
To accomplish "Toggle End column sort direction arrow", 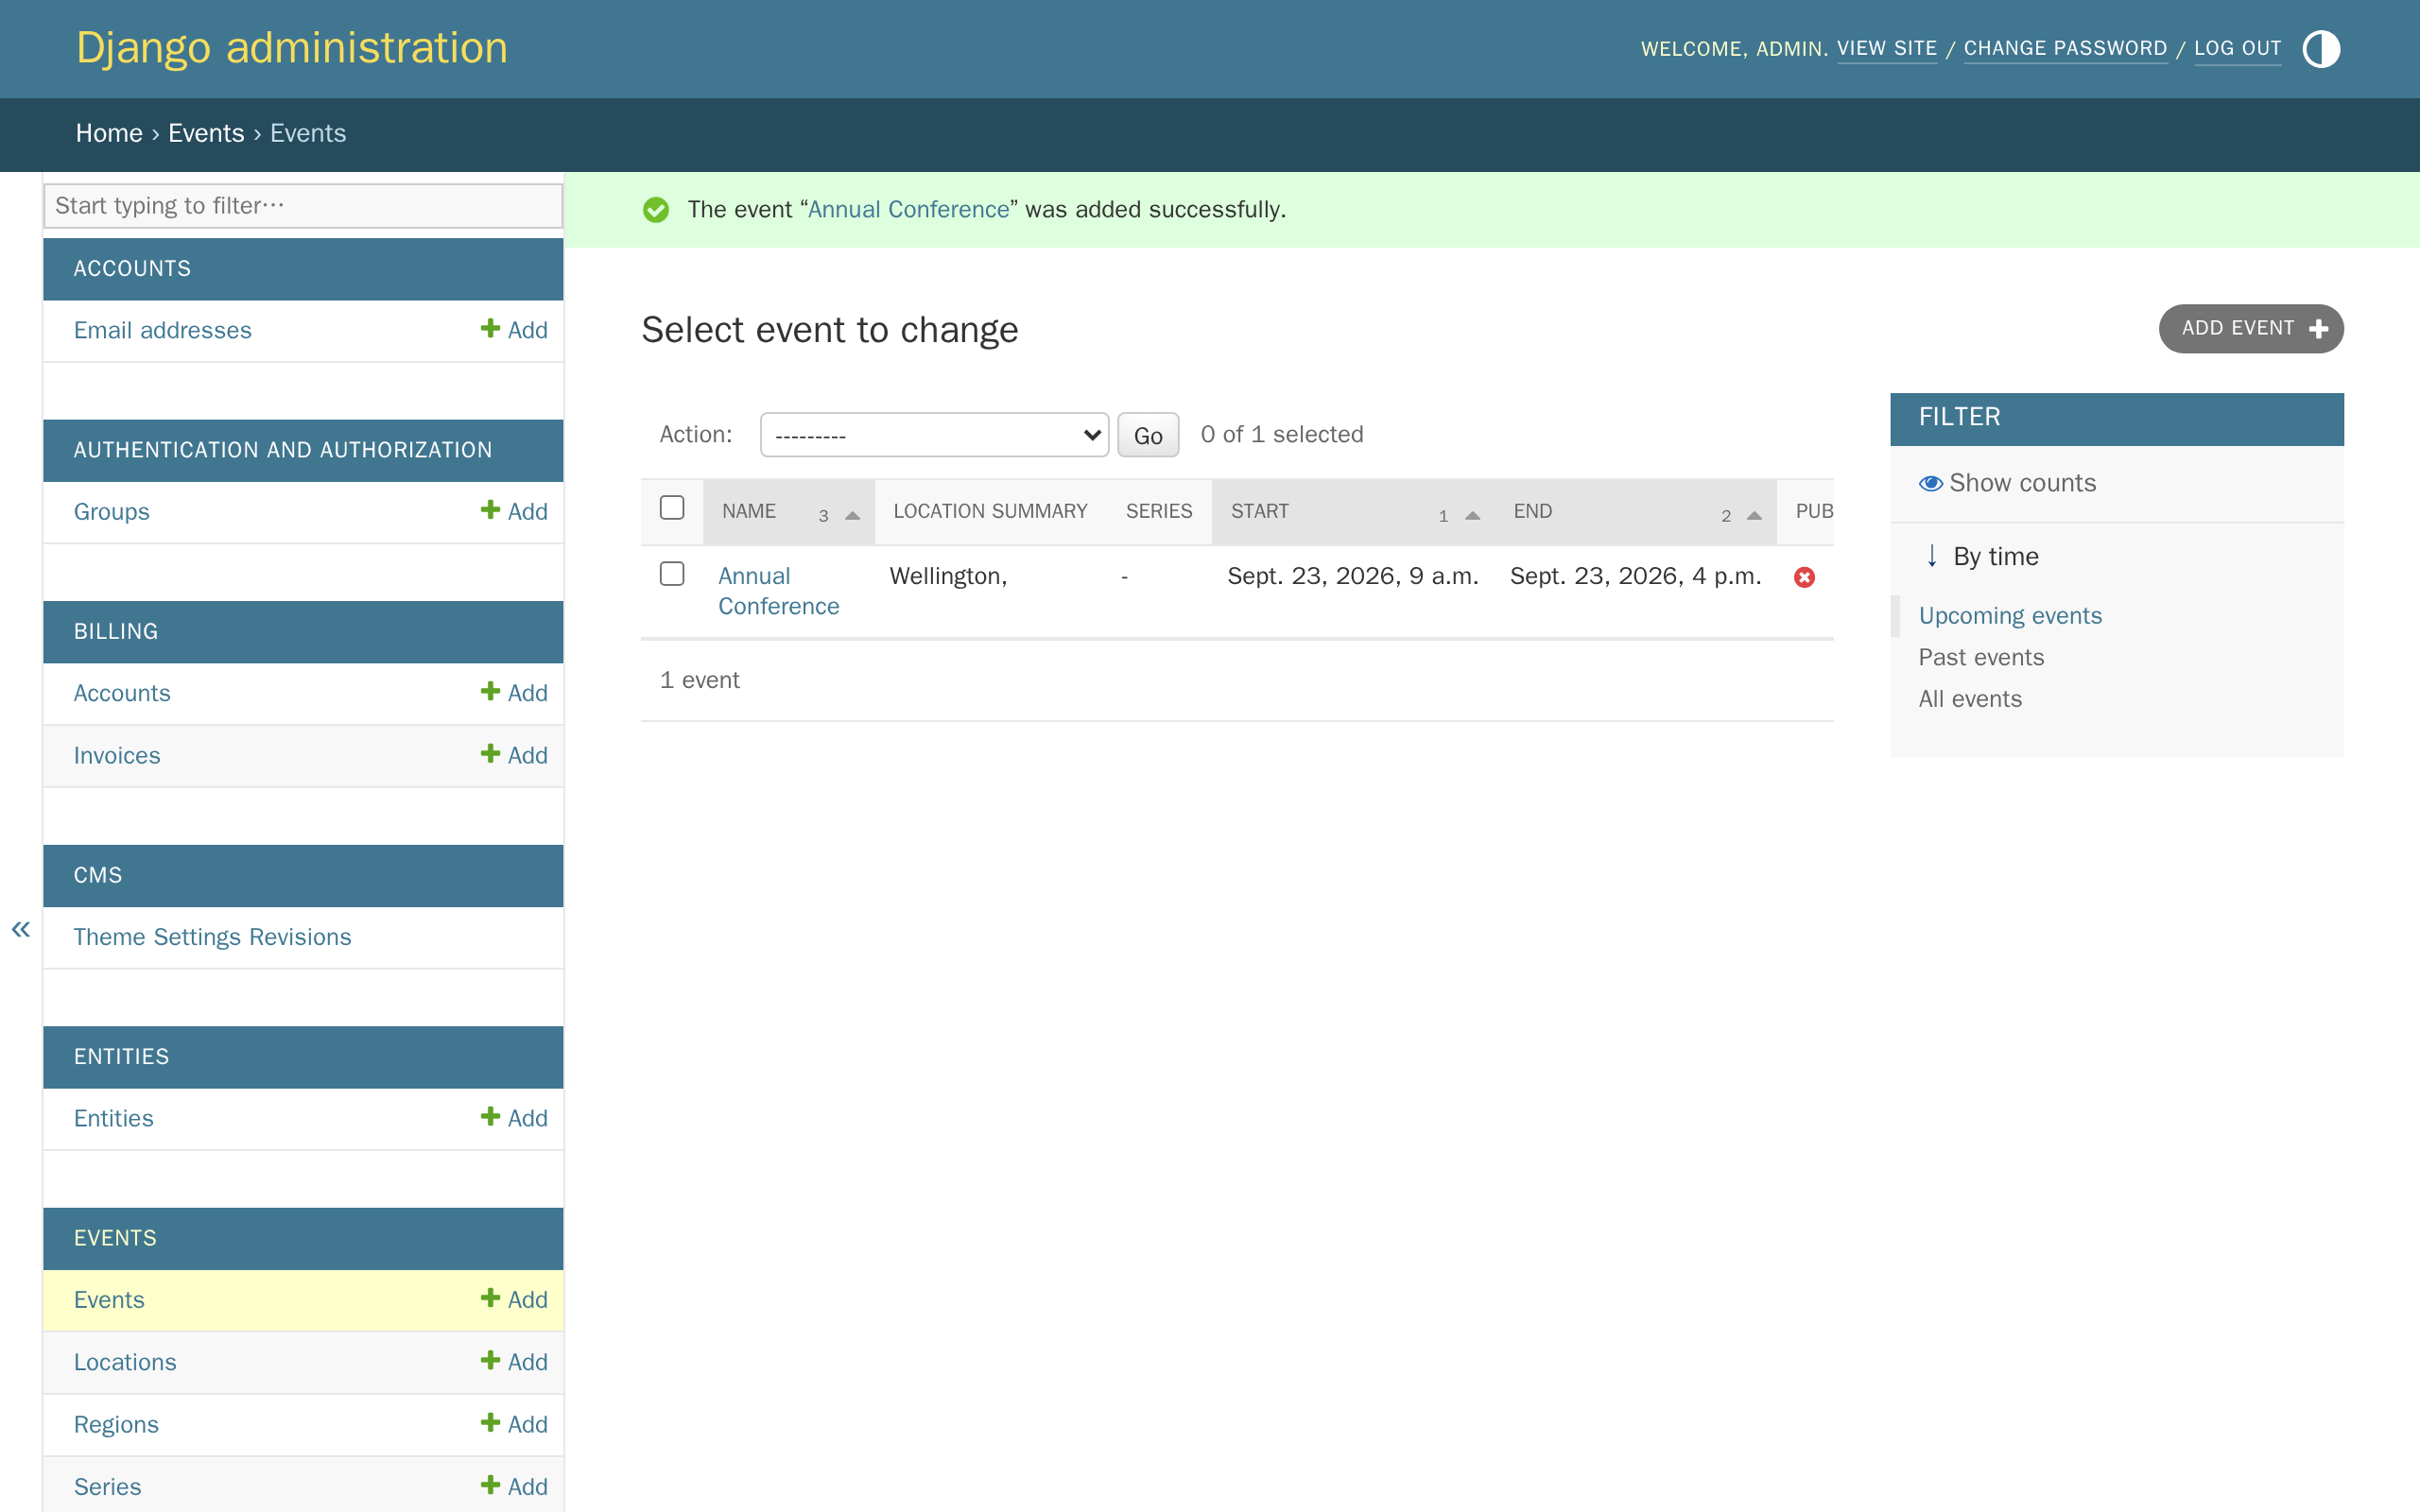I will point(1754,516).
